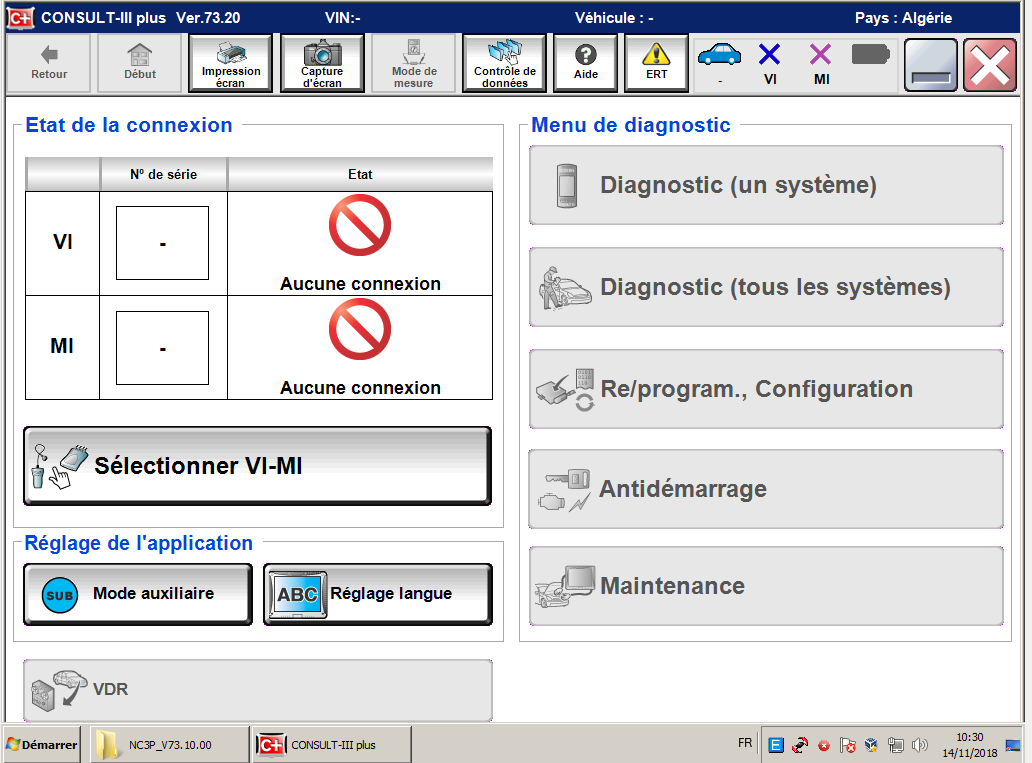Click the MI no-connection prohibited icon
1032x763 pixels.
360,329
